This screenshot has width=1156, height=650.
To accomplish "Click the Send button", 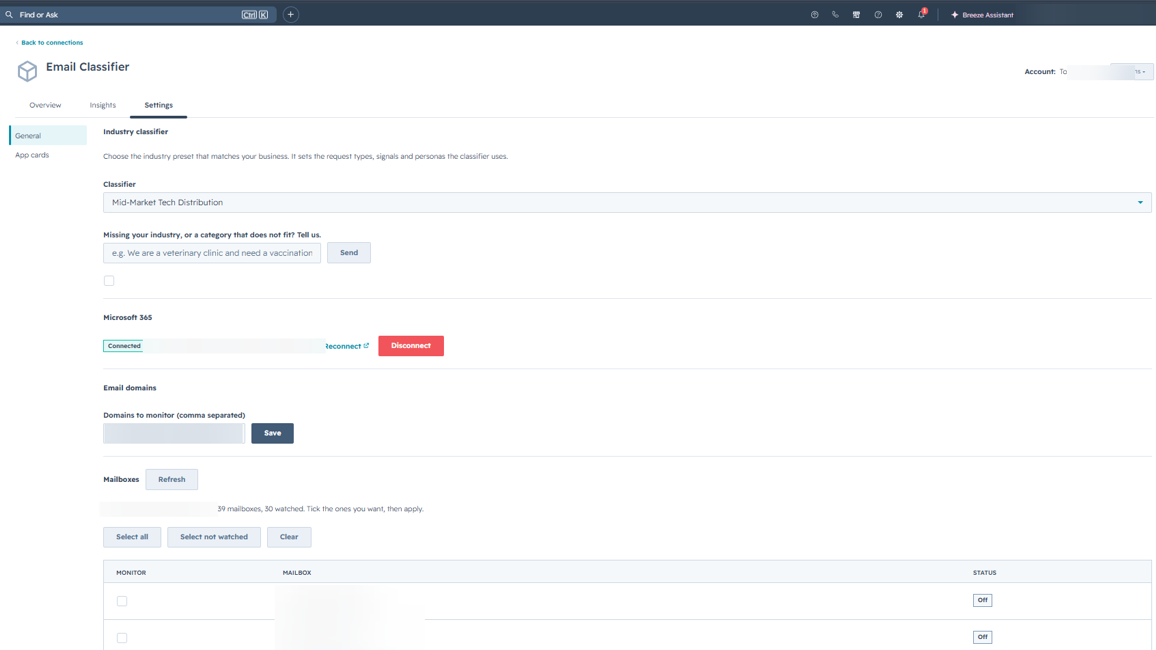I will [349, 253].
